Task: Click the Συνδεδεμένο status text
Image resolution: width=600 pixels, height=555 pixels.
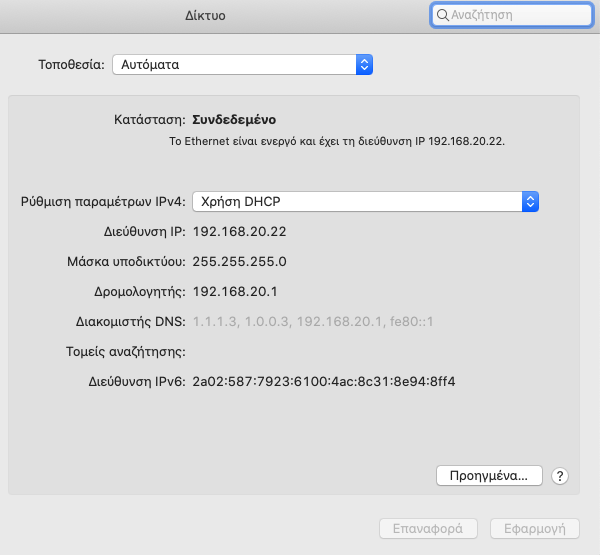Action: pyautogui.click(x=234, y=120)
